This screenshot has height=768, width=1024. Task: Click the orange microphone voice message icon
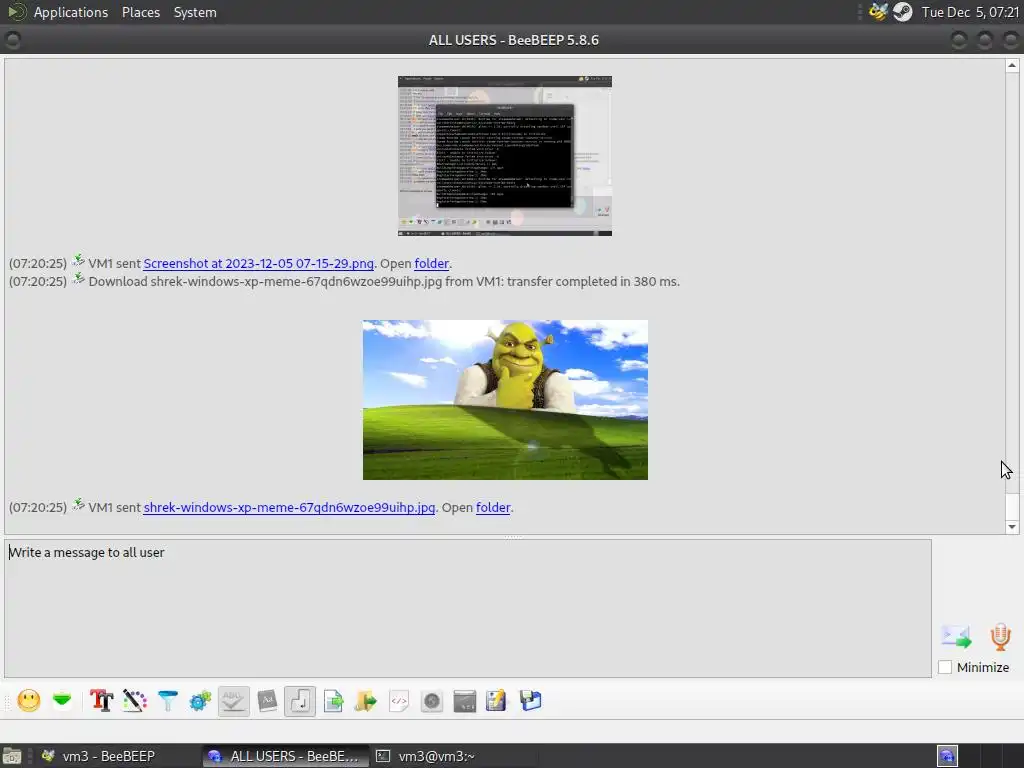(x=1000, y=637)
